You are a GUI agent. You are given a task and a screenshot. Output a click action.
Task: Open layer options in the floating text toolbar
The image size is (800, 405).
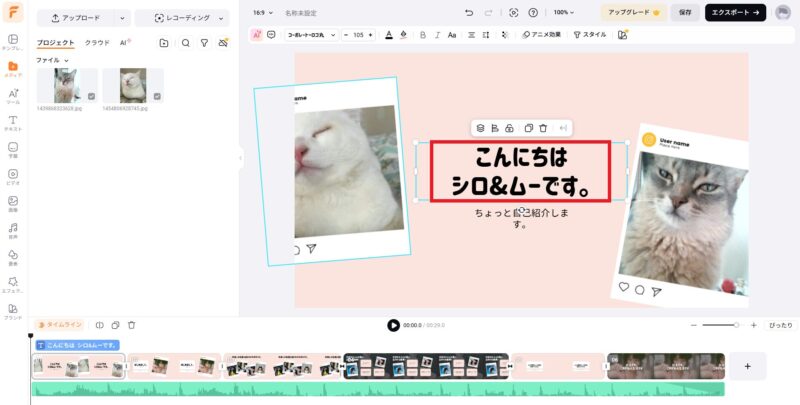click(480, 128)
